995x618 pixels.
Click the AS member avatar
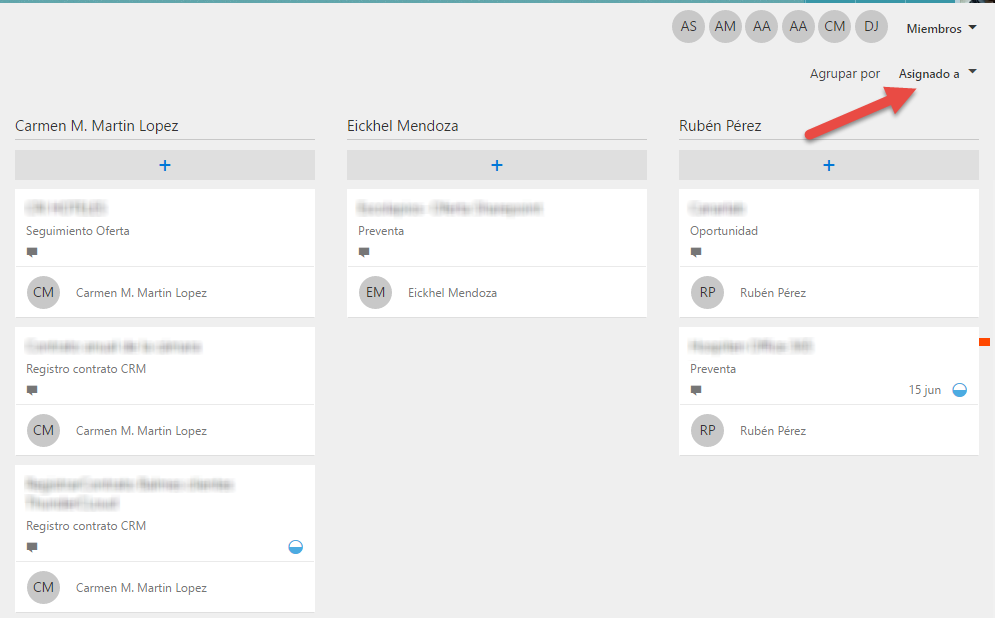689,27
